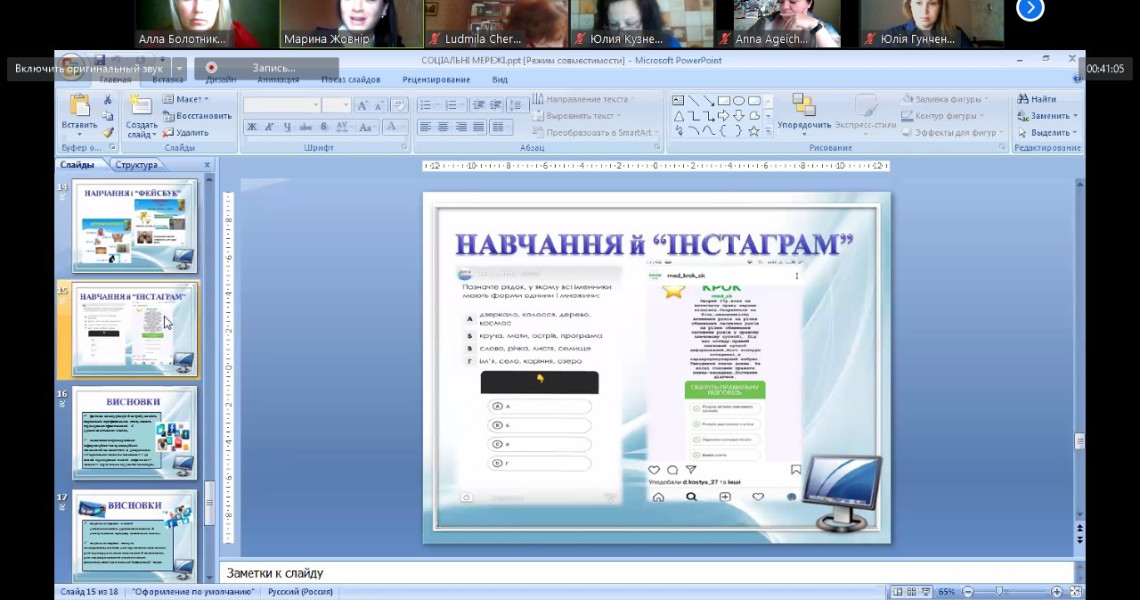
Task: Select slide 14 НАВЧАННЯ й ФЕЙСБУК thumbnail
Action: pyautogui.click(x=135, y=226)
